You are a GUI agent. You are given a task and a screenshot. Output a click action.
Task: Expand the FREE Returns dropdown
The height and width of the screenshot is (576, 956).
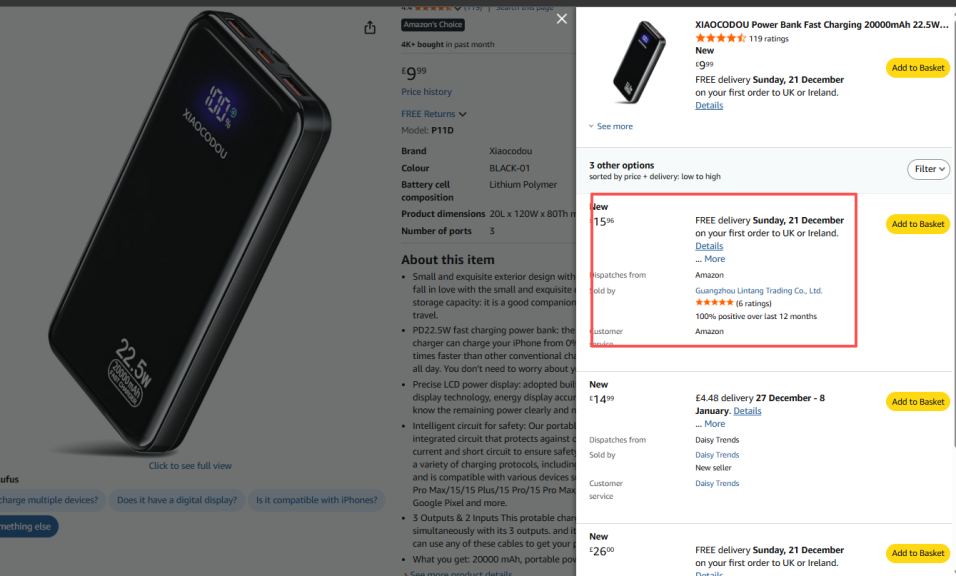pos(434,114)
